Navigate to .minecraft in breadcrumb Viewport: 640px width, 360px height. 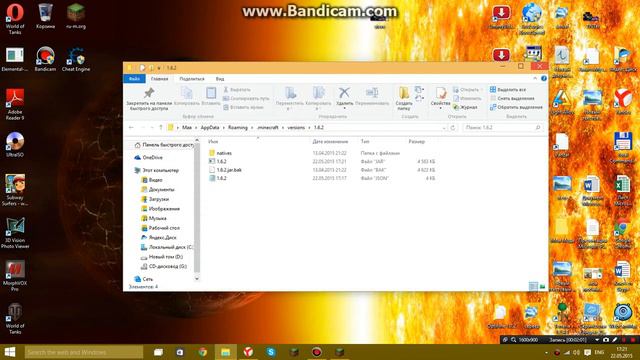pos(268,128)
